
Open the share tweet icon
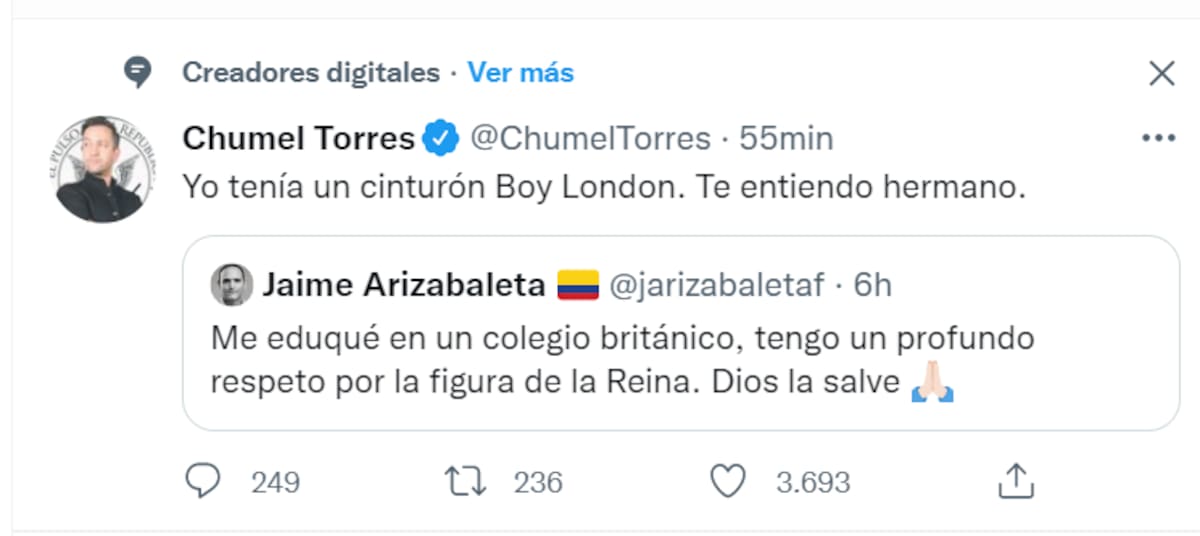[1016, 482]
